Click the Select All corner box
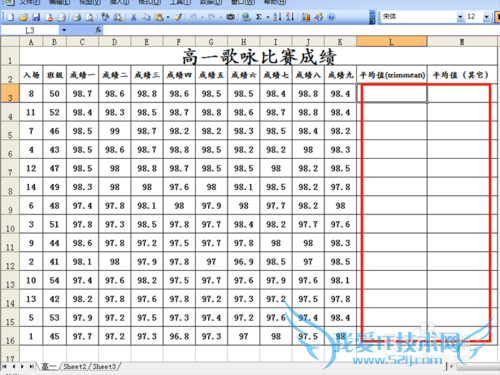Viewport: 500px width, 375px height. point(10,42)
